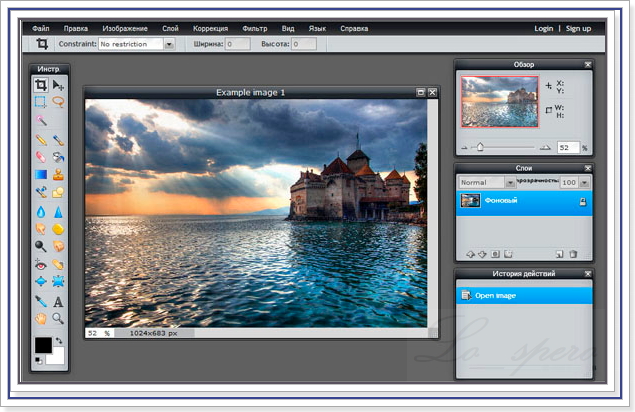This screenshot has height=412, width=635.
Task: Choose the Lasso tool
Action: pos(58,102)
